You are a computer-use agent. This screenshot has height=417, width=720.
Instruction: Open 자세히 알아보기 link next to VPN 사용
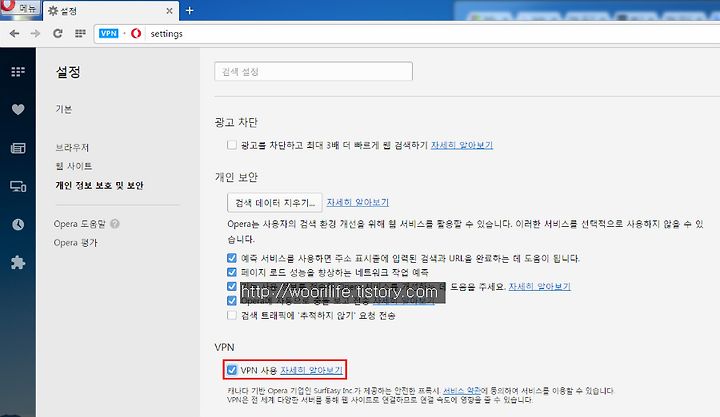pyautogui.click(x=311, y=370)
